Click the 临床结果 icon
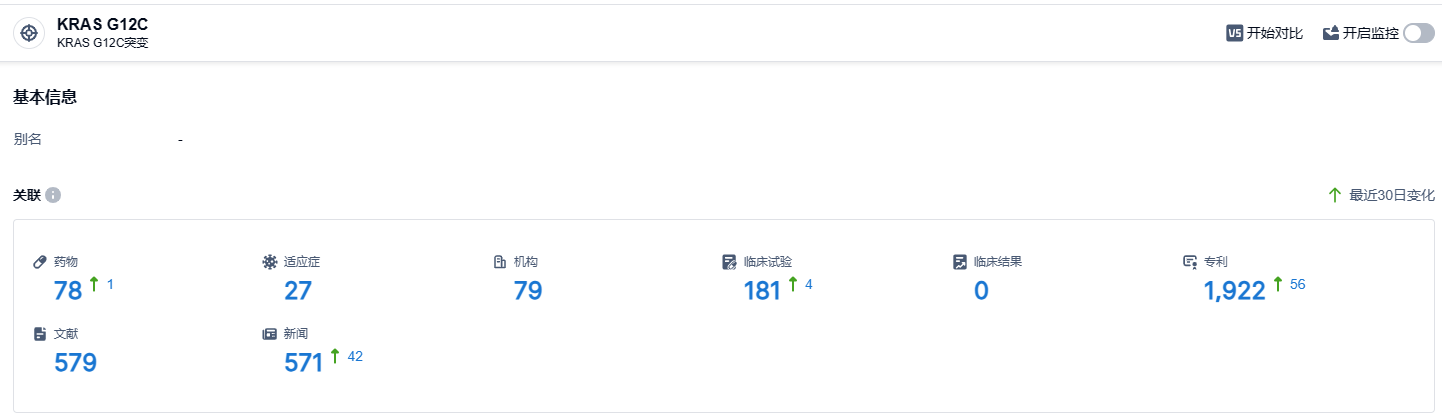 pyautogui.click(x=959, y=262)
